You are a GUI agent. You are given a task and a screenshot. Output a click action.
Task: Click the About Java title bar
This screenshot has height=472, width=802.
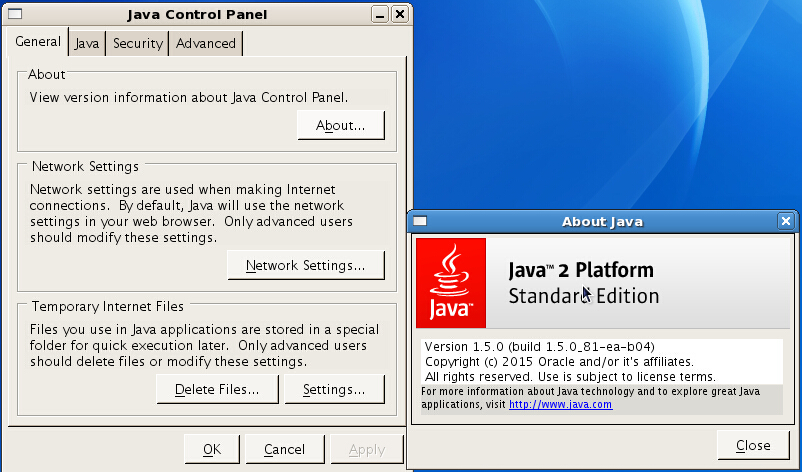click(602, 222)
